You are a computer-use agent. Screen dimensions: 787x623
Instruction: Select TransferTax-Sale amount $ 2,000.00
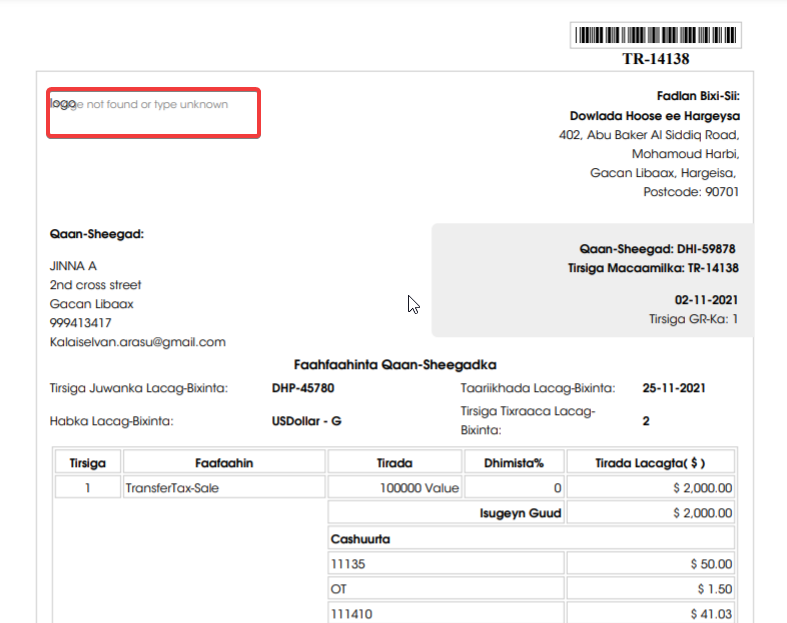tap(650, 488)
